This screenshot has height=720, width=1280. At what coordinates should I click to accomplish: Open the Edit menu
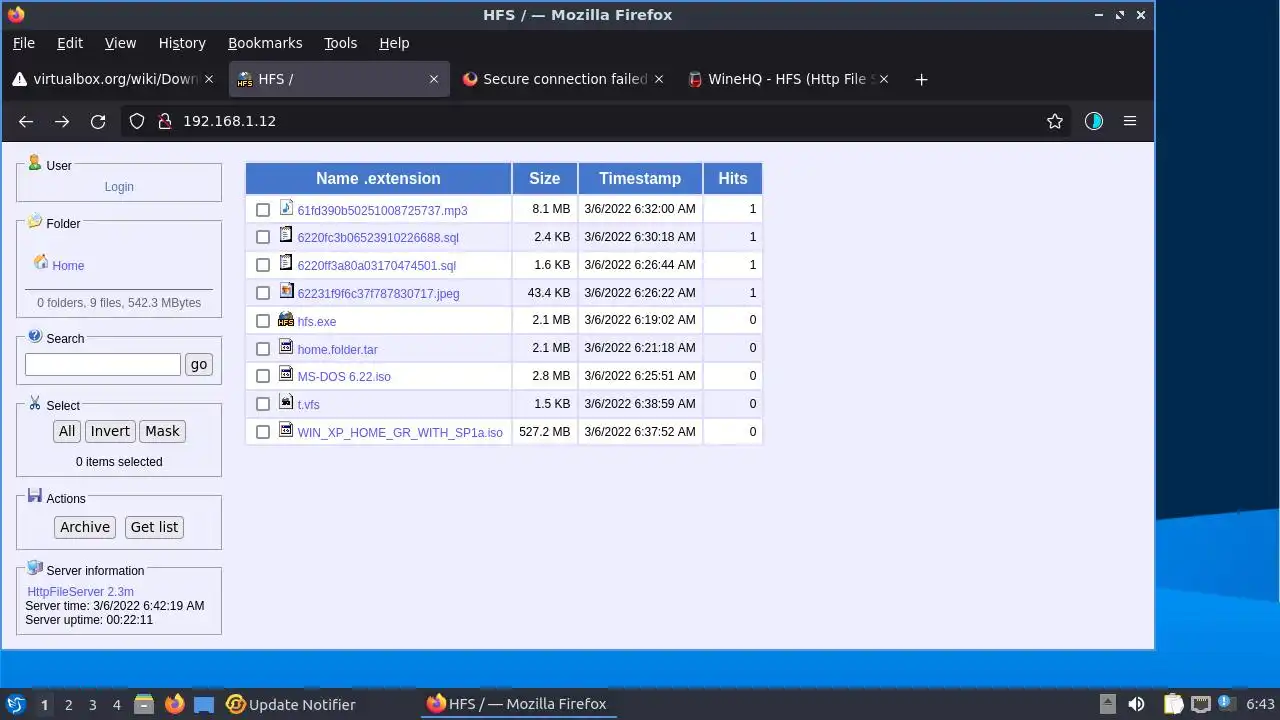point(70,43)
